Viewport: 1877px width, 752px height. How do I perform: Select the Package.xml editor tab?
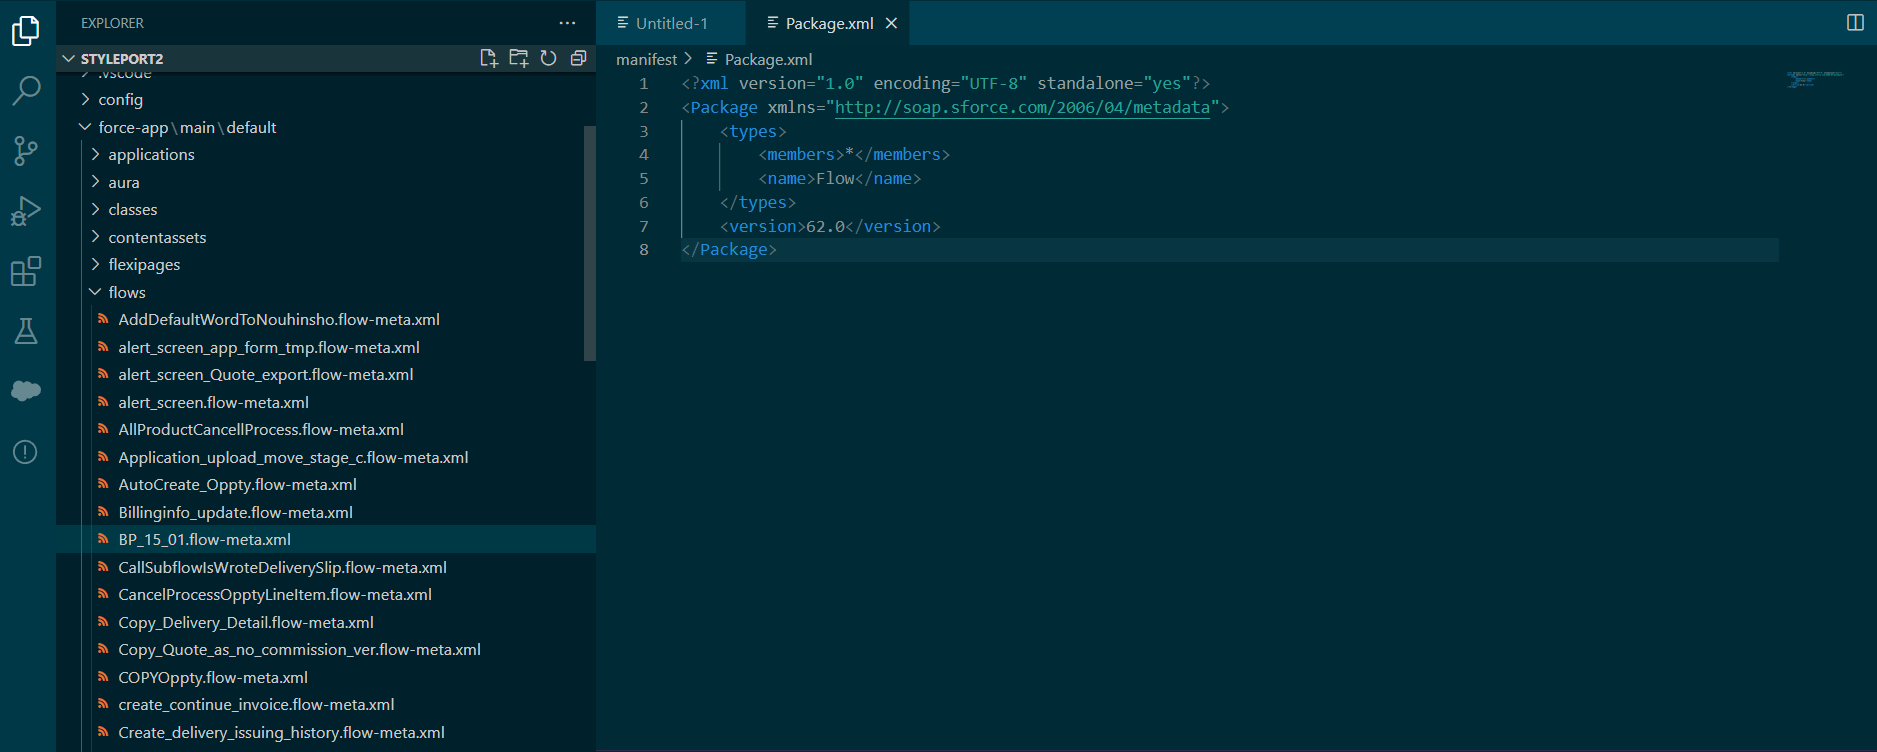tap(828, 23)
